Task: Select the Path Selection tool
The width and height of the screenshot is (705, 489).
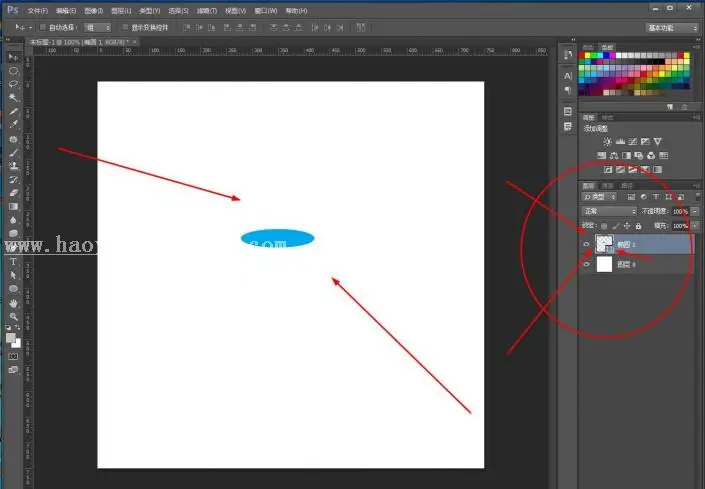Action: pos(13,275)
